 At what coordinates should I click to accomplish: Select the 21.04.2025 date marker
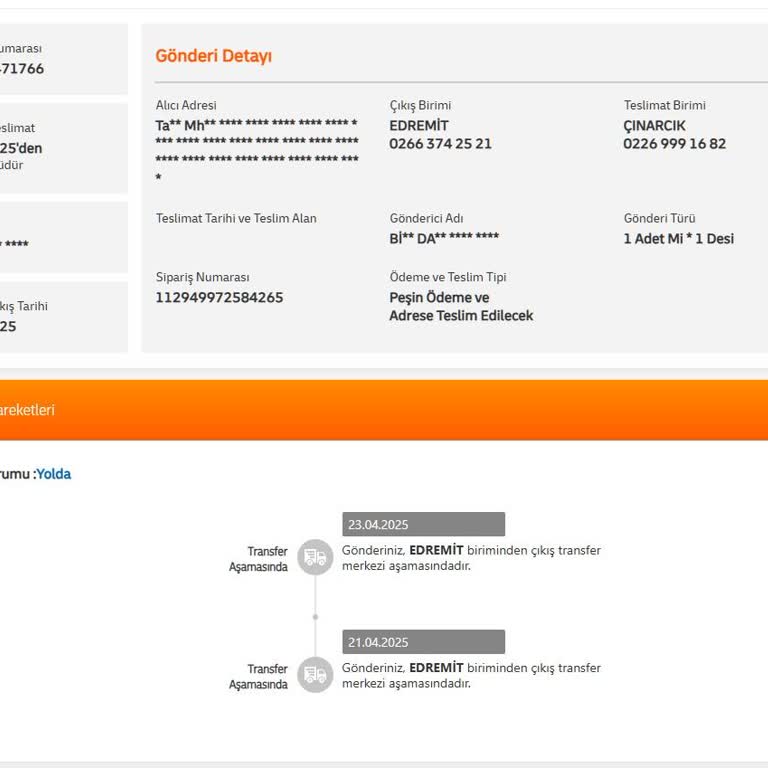(x=423, y=642)
